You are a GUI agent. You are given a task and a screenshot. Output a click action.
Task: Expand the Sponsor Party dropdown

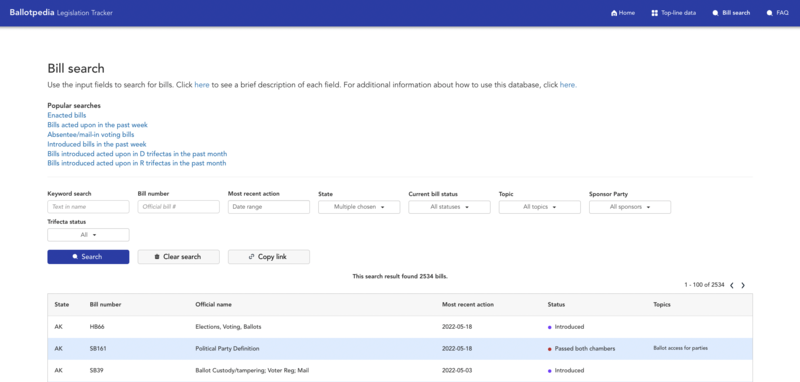(x=630, y=207)
